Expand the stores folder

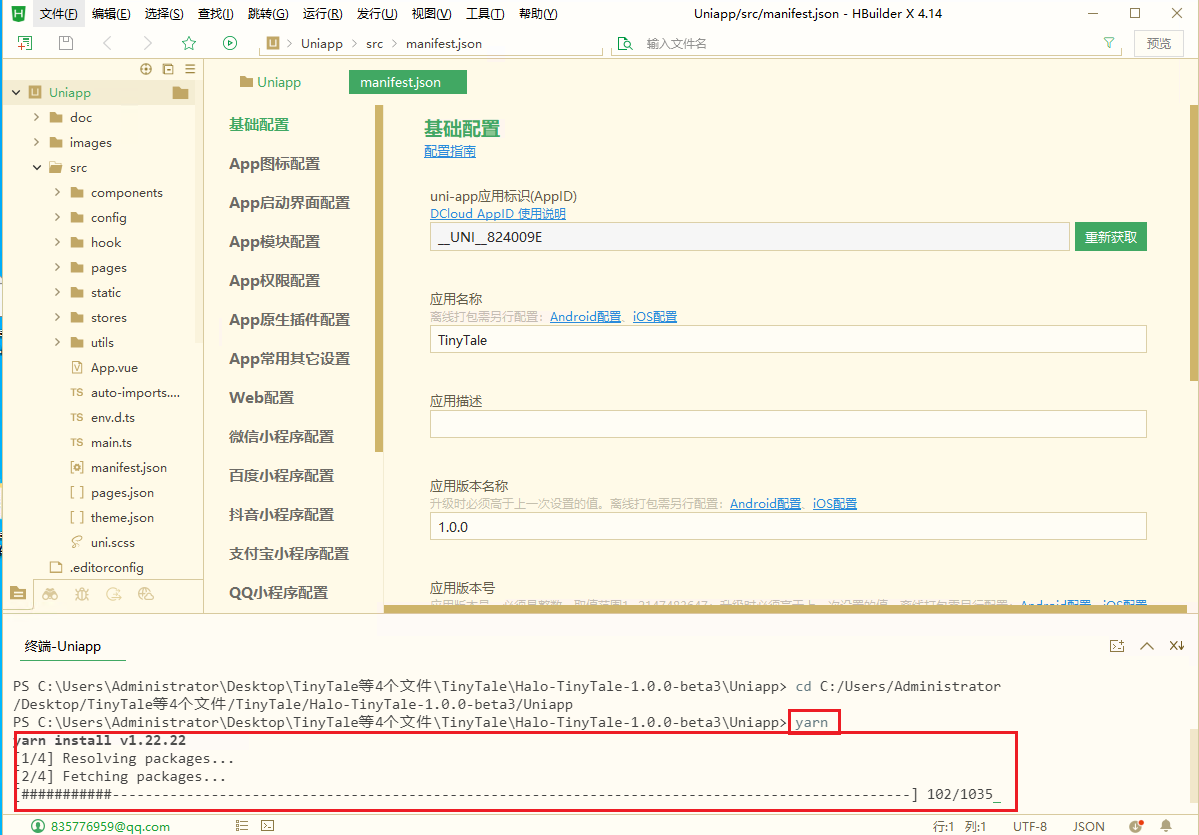[57, 317]
